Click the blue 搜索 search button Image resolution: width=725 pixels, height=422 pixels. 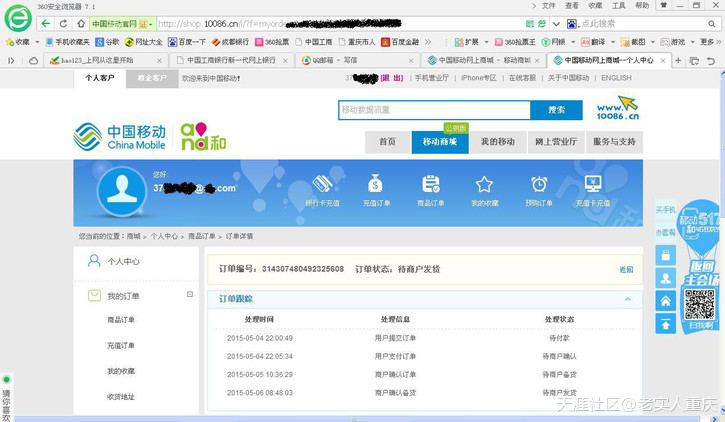[x=556, y=110]
